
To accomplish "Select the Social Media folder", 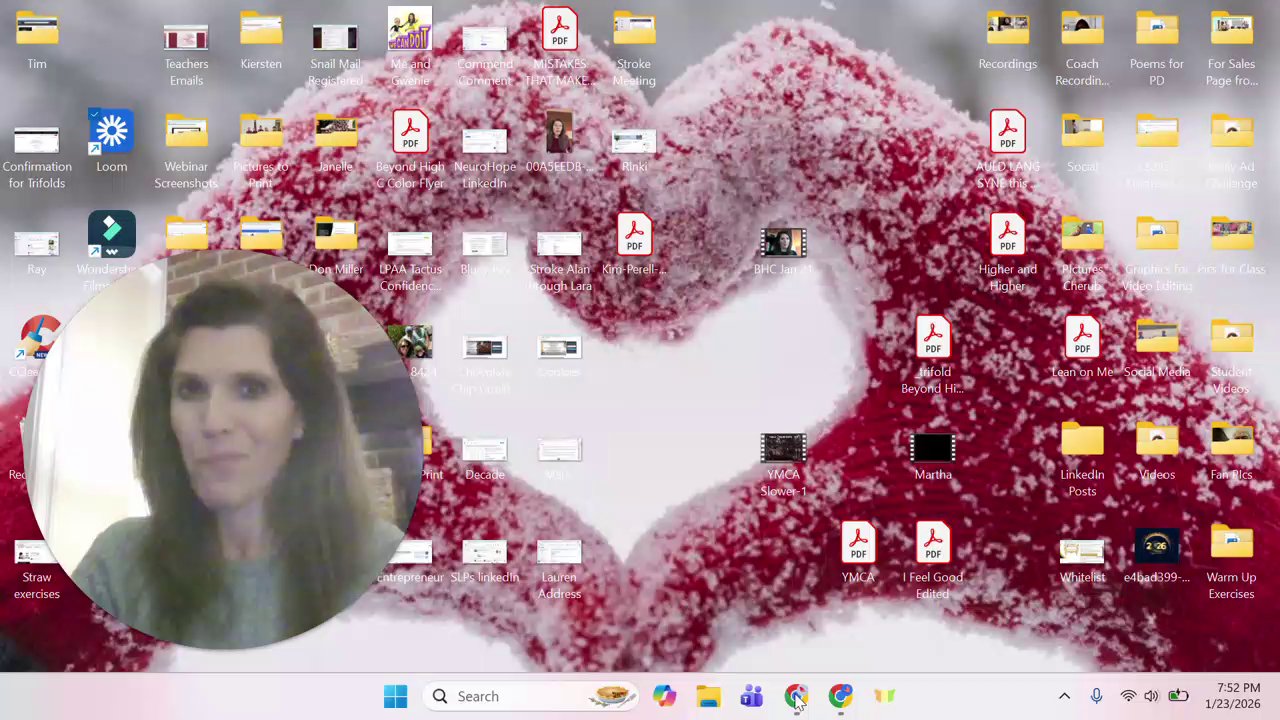I will click(1157, 347).
